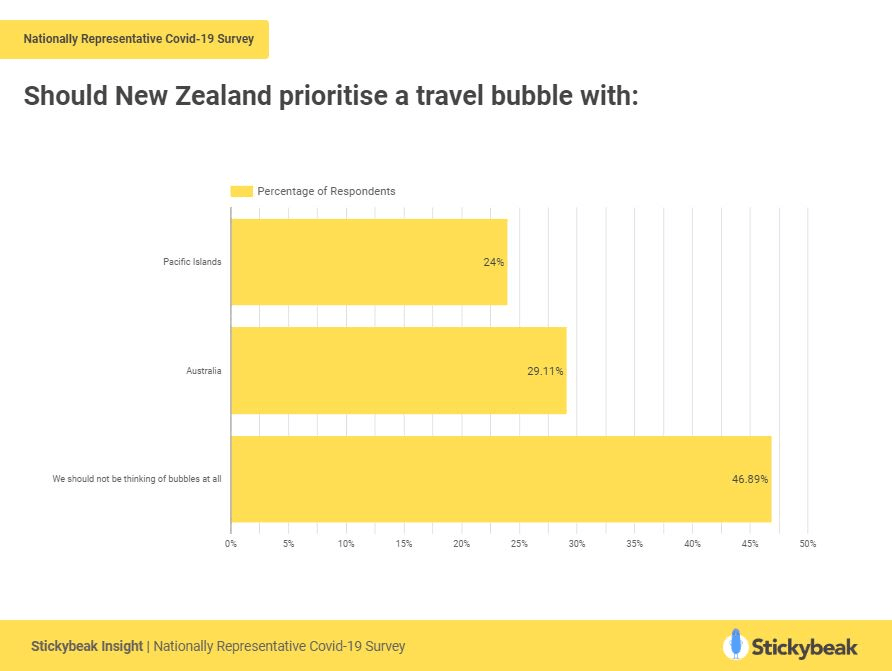892x671 pixels.
Task: Click the footer Nationally Representative Covid-19 Survey text
Action: (280, 646)
